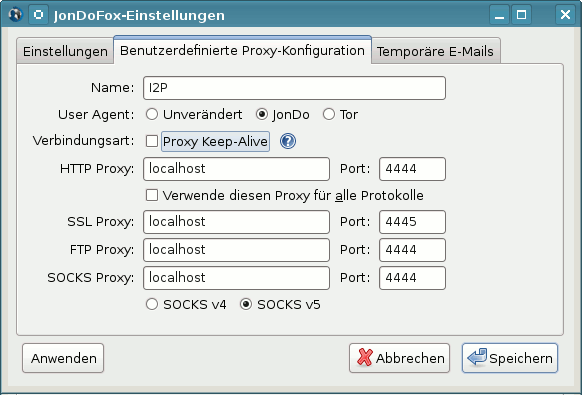
Task: Click the SSL Proxy port field 4445
Action: coord(412,222)
